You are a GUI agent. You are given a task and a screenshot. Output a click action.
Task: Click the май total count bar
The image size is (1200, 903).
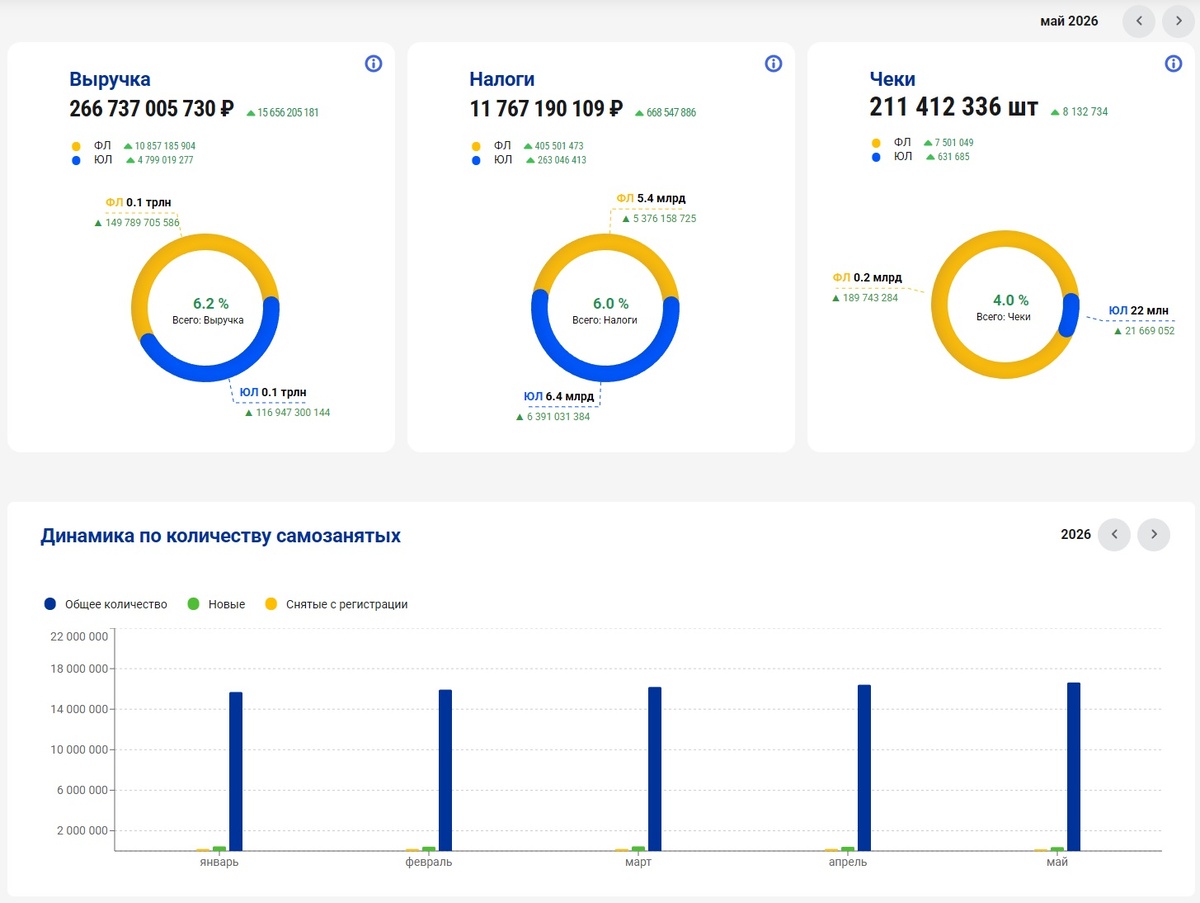1073,767
